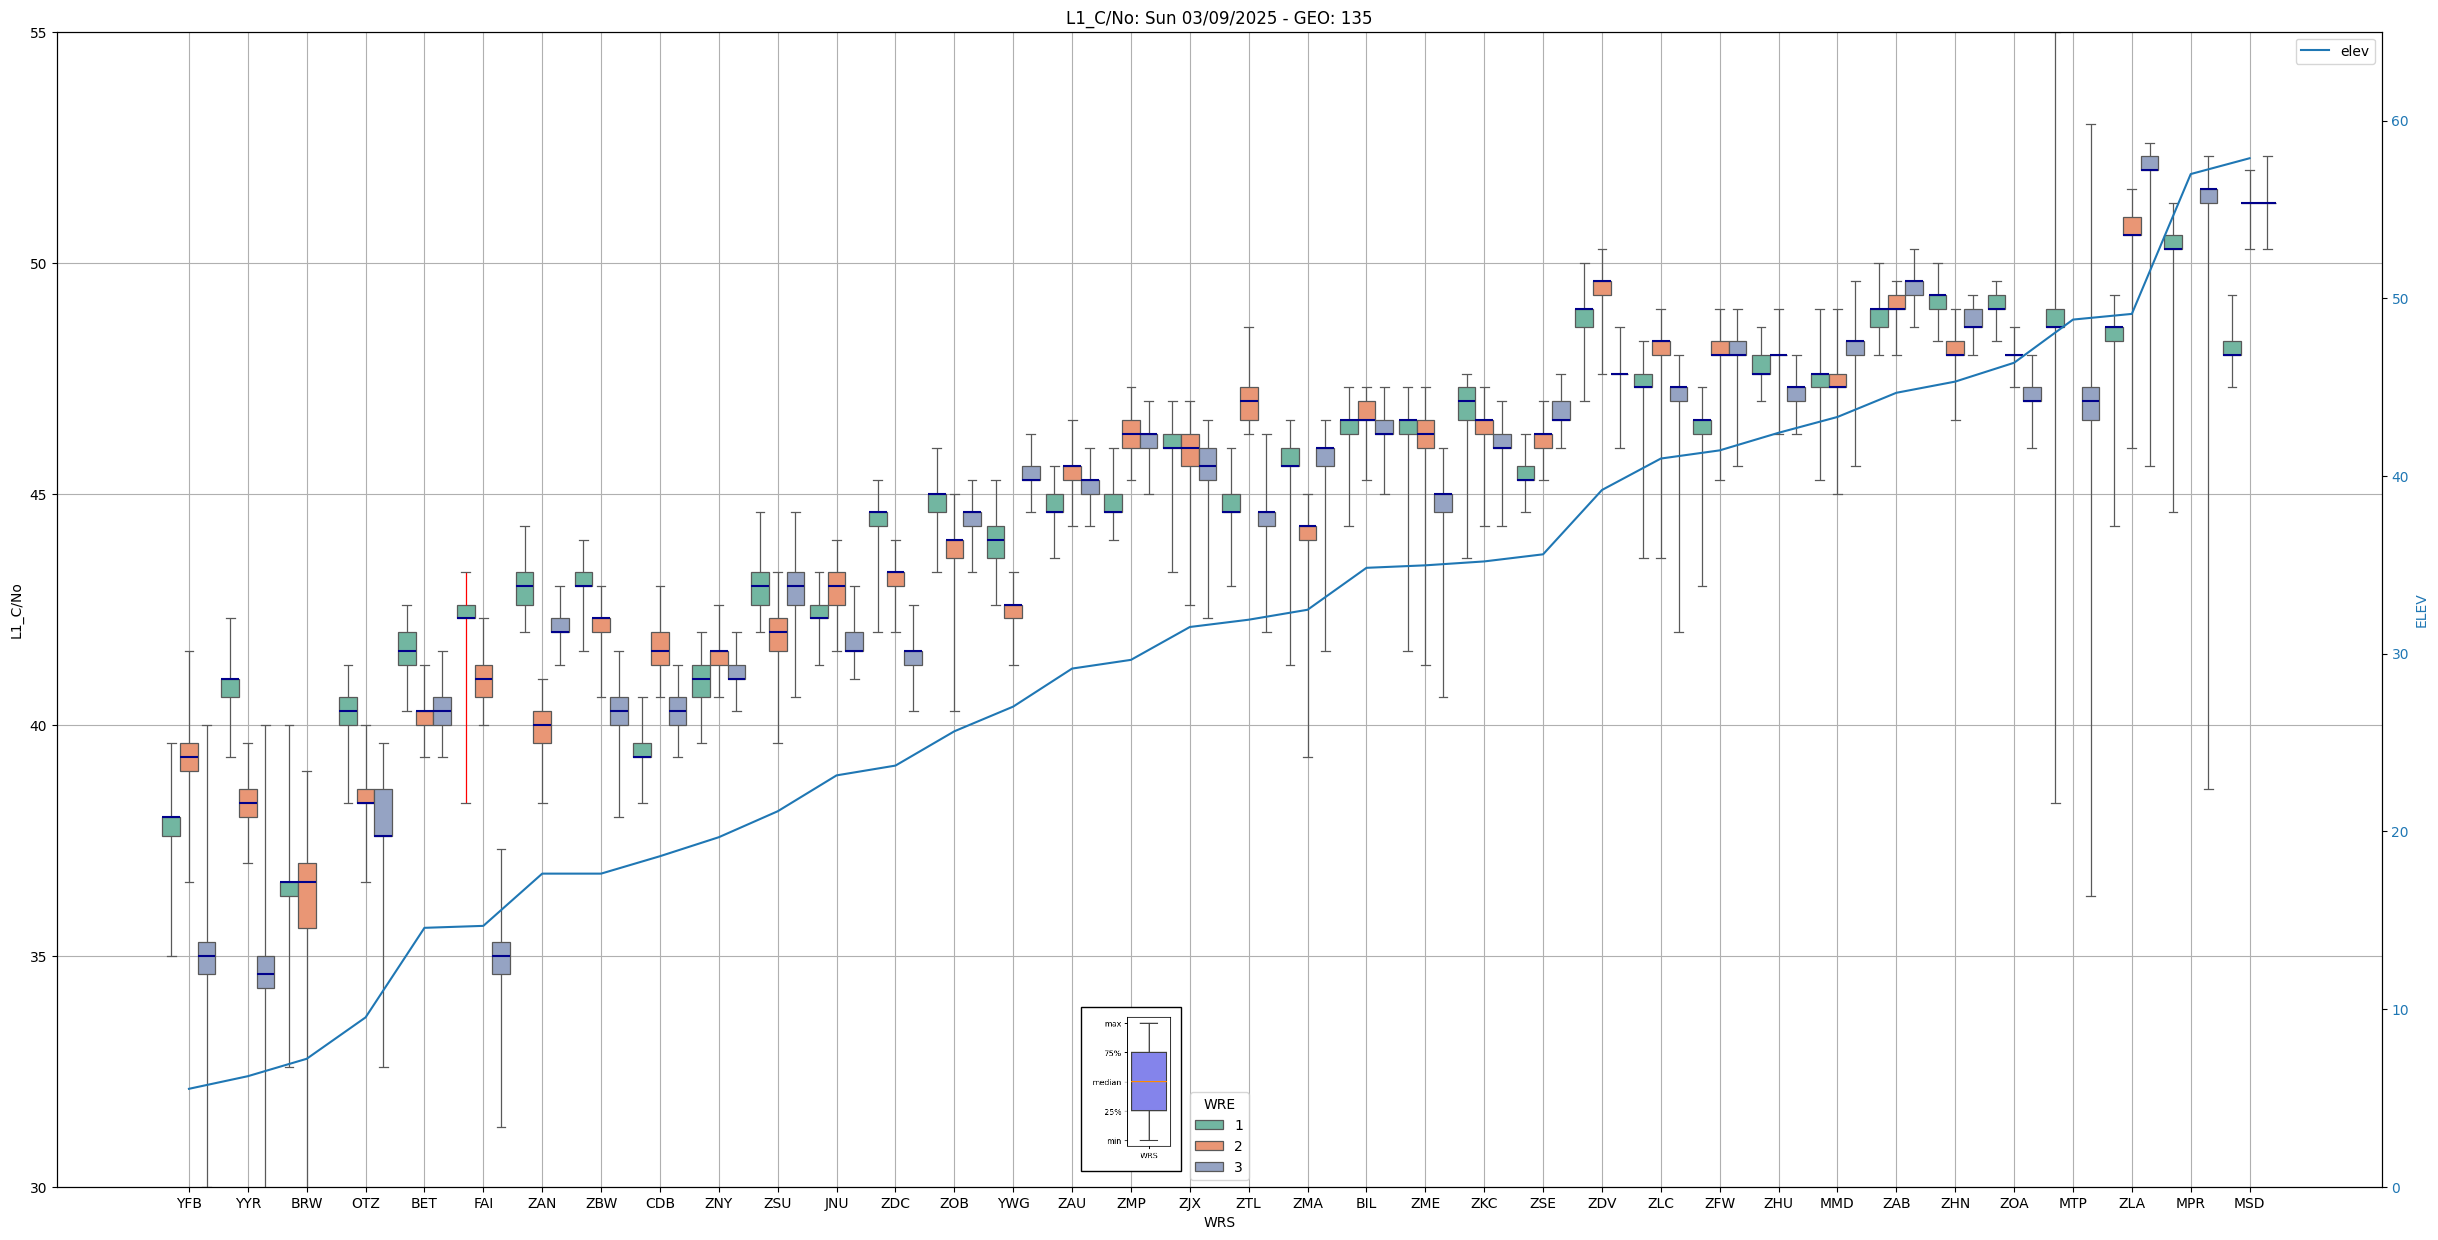This screenshot has height=1240, width=2438.
Task: Click the MSD station tick label
Action: pyautogui.click(x=2249, y=1203)
